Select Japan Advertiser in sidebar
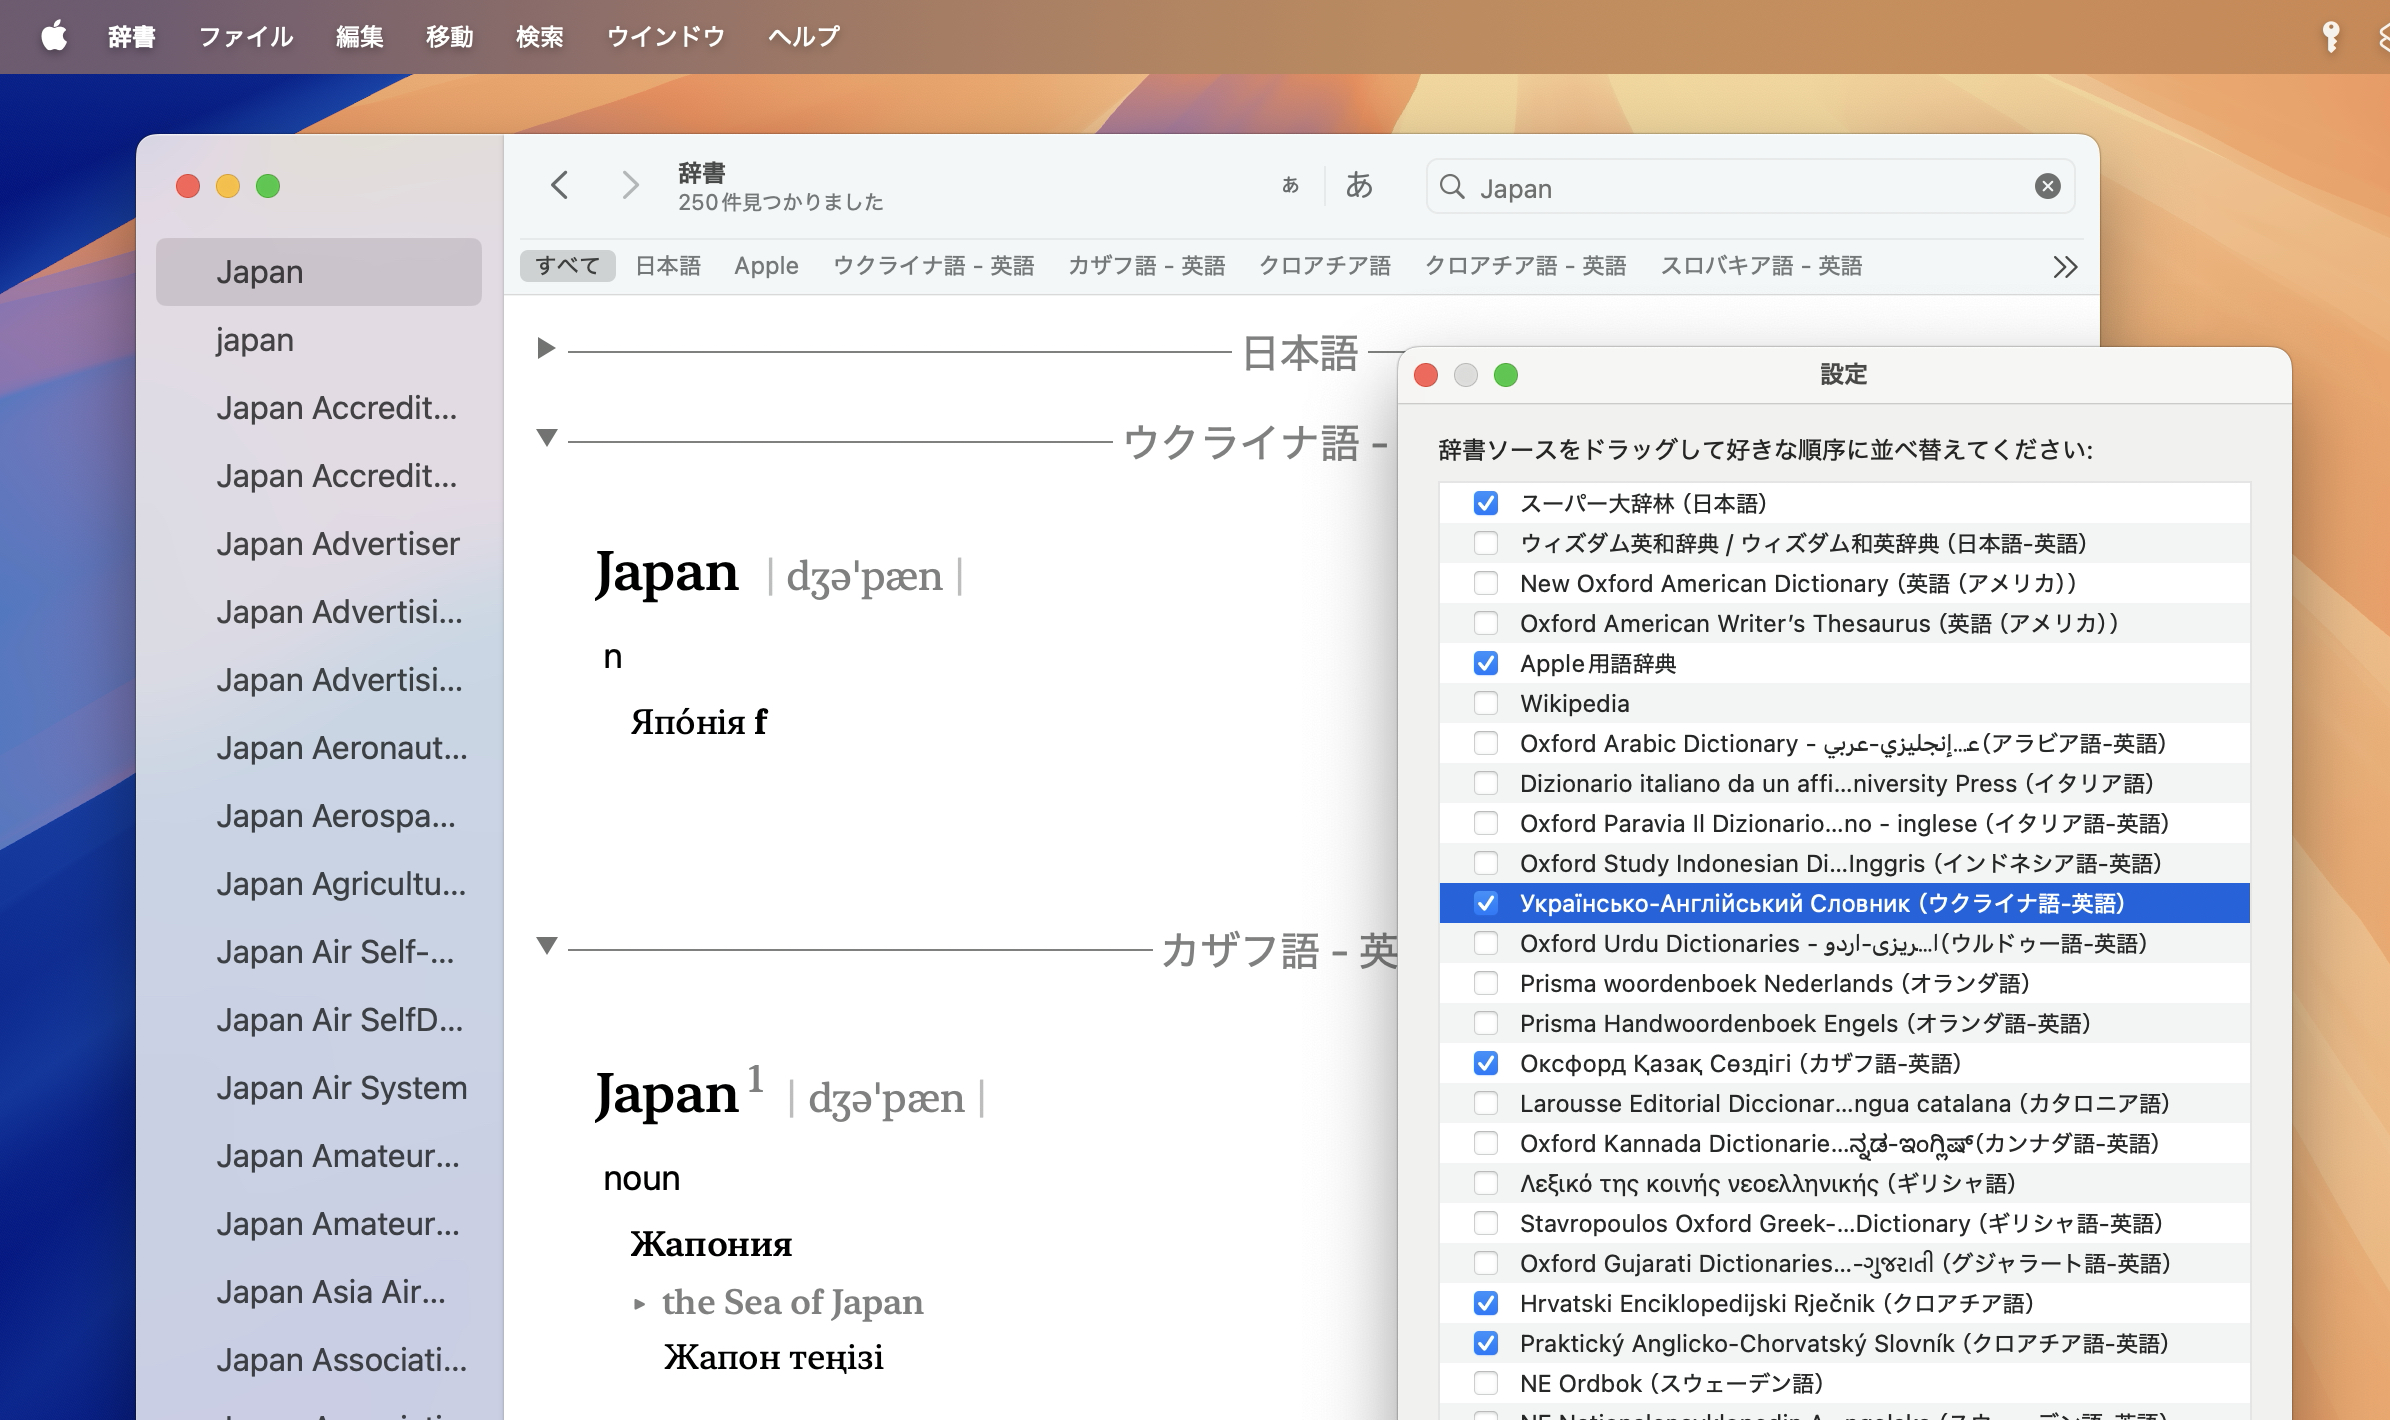Viewport: 2390px width, 1420px height. pos(319,544)
